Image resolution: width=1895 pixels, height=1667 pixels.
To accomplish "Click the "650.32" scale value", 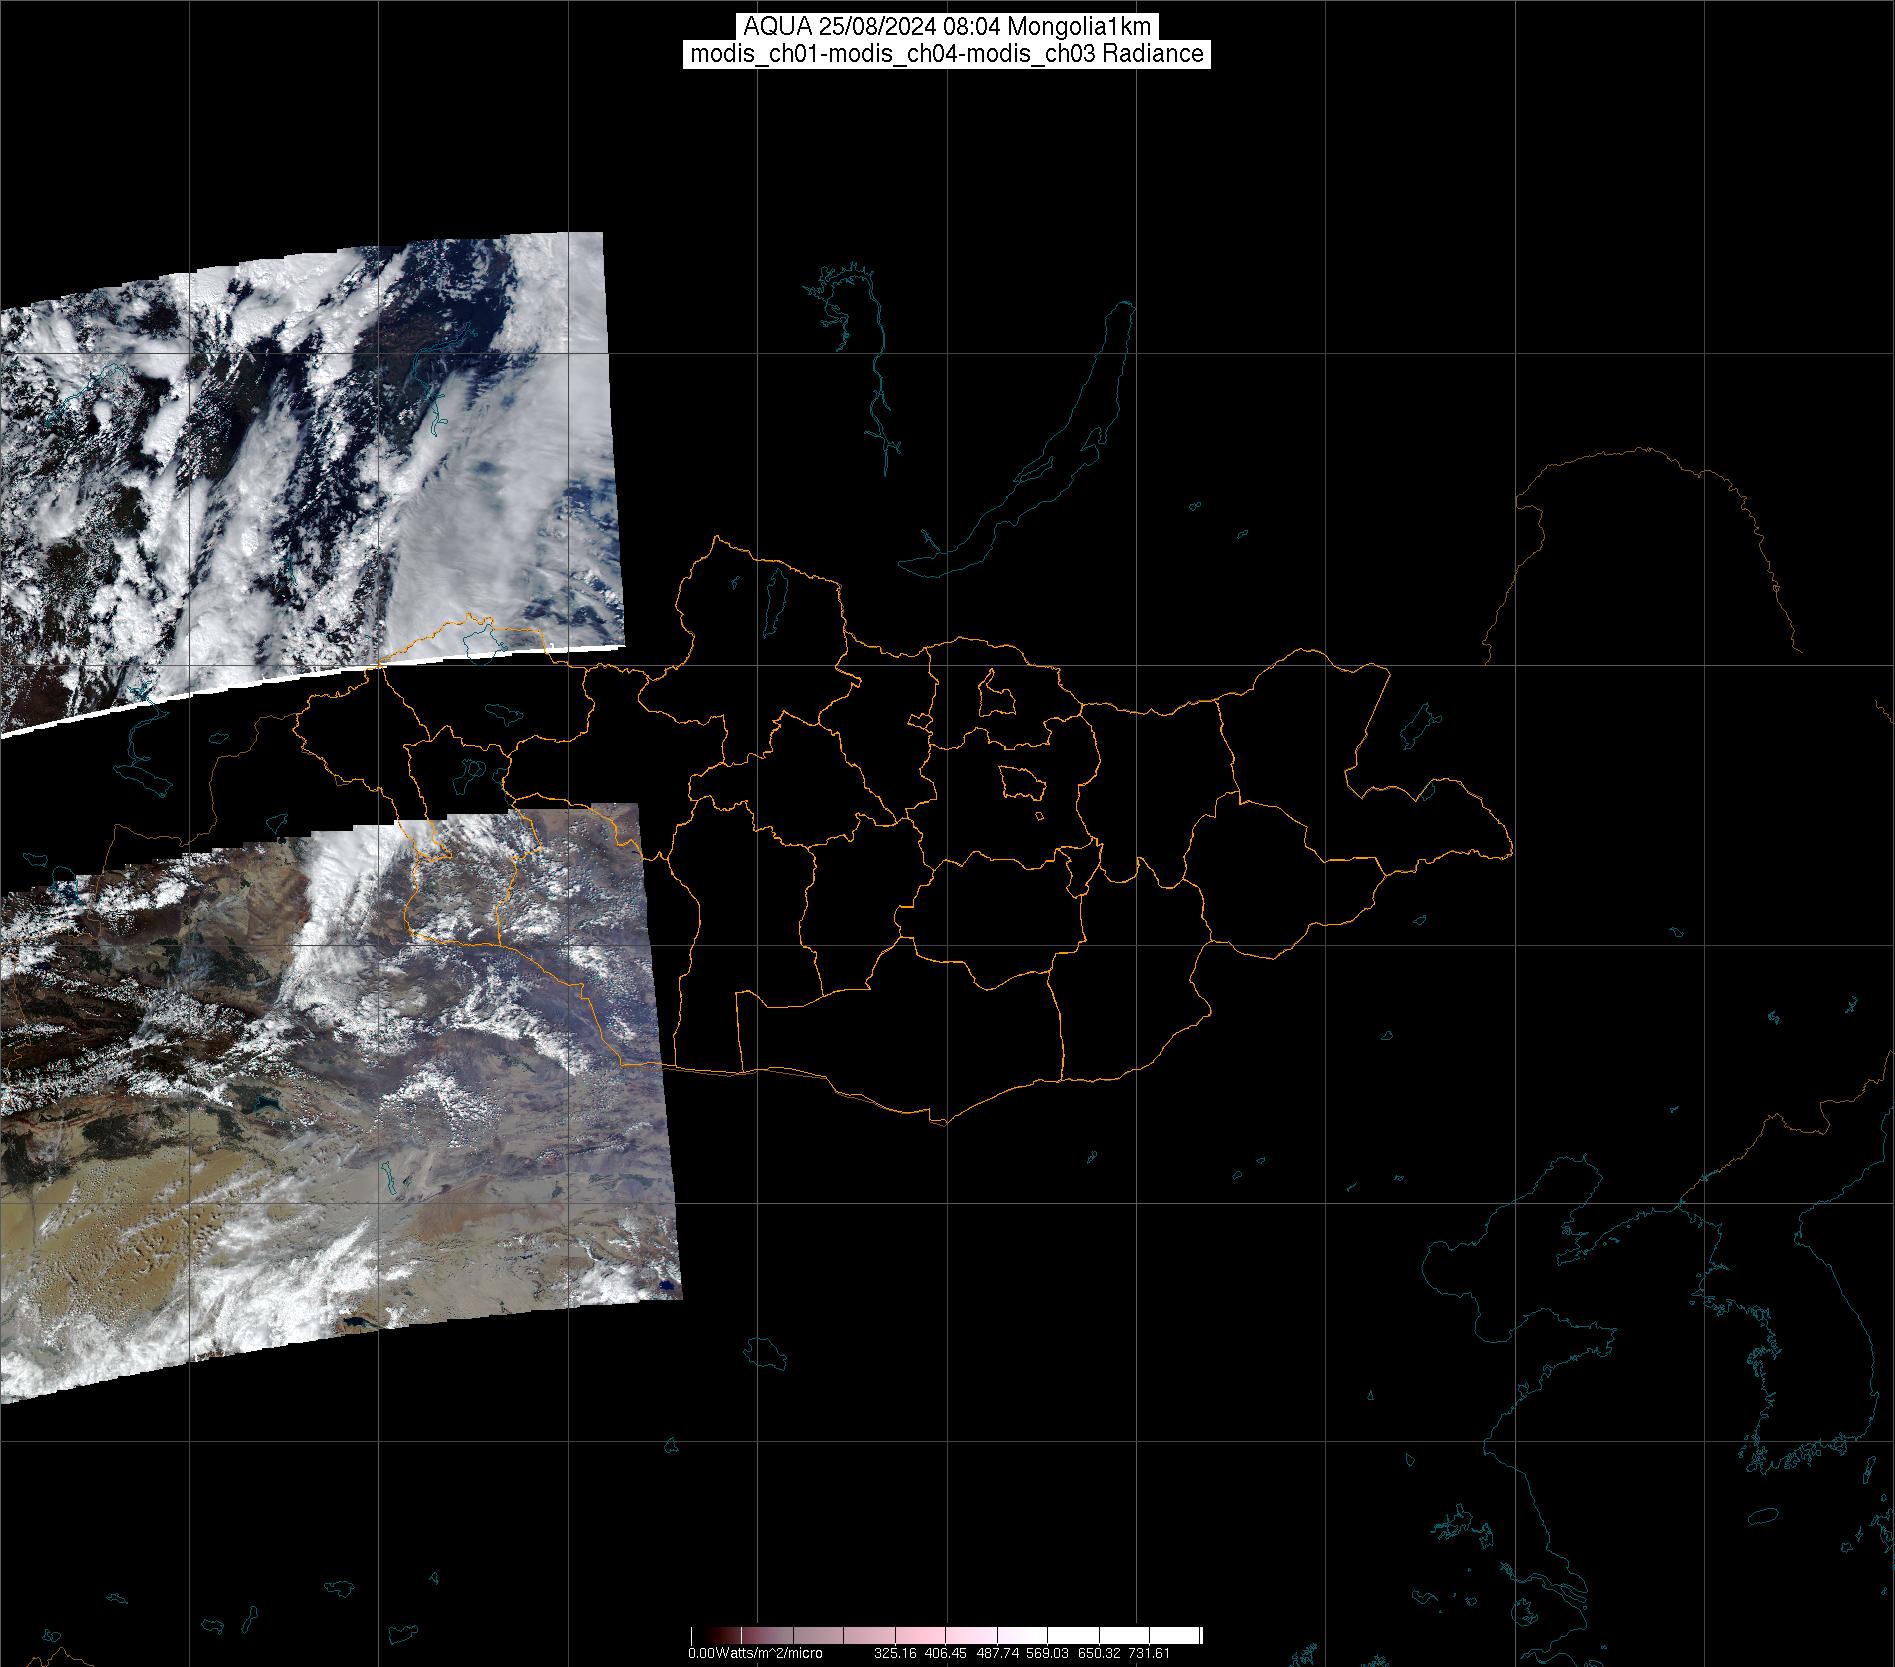I will coord(1099,1653).
